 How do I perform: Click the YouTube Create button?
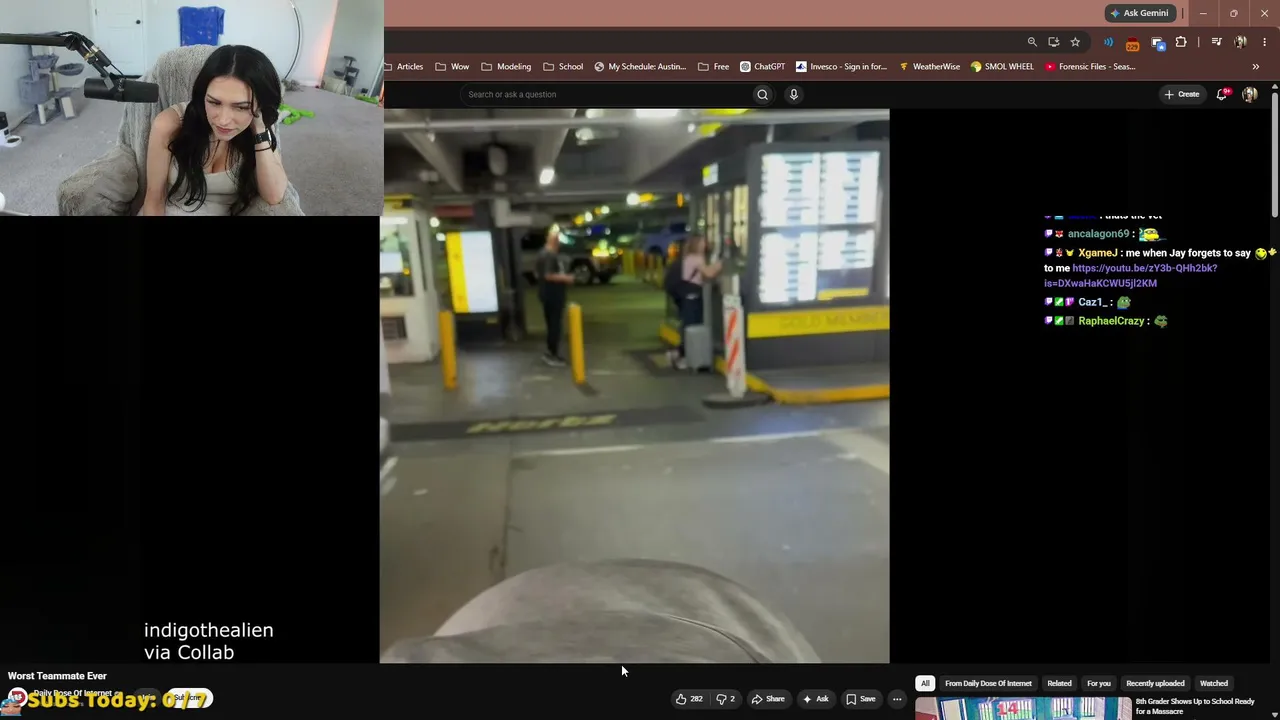[x=1182, y=94]
